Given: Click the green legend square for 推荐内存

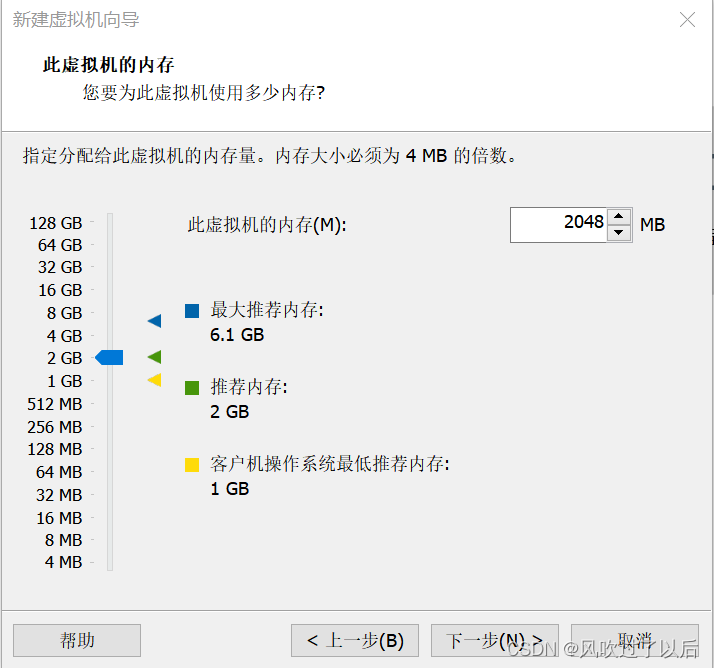Looking at the screenshot, I should (x=192, y=388).
